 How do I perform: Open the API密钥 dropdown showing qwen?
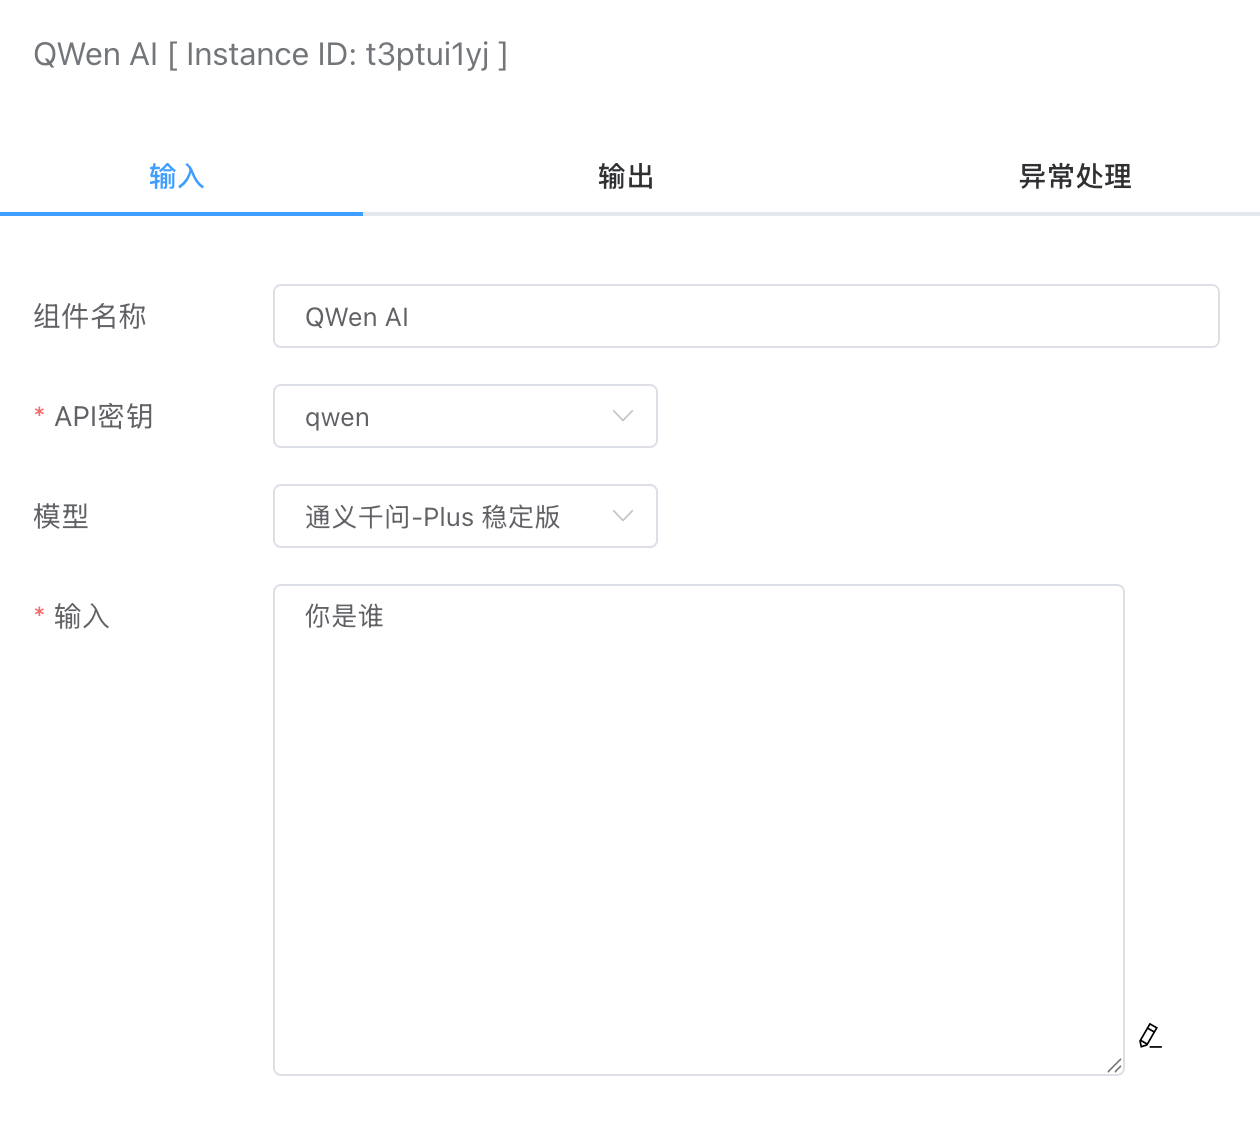pos(465,416)
